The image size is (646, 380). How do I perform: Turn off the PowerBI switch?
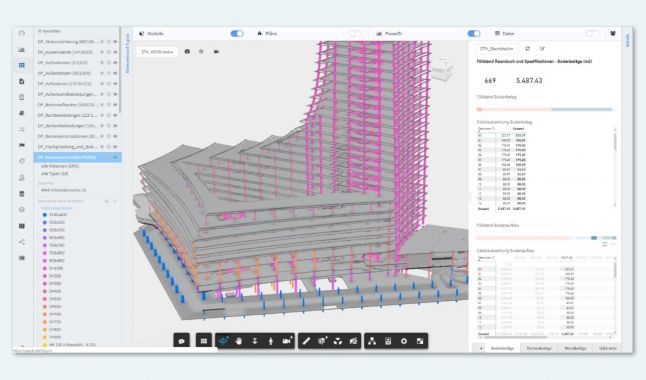click(x=474, y=33)
